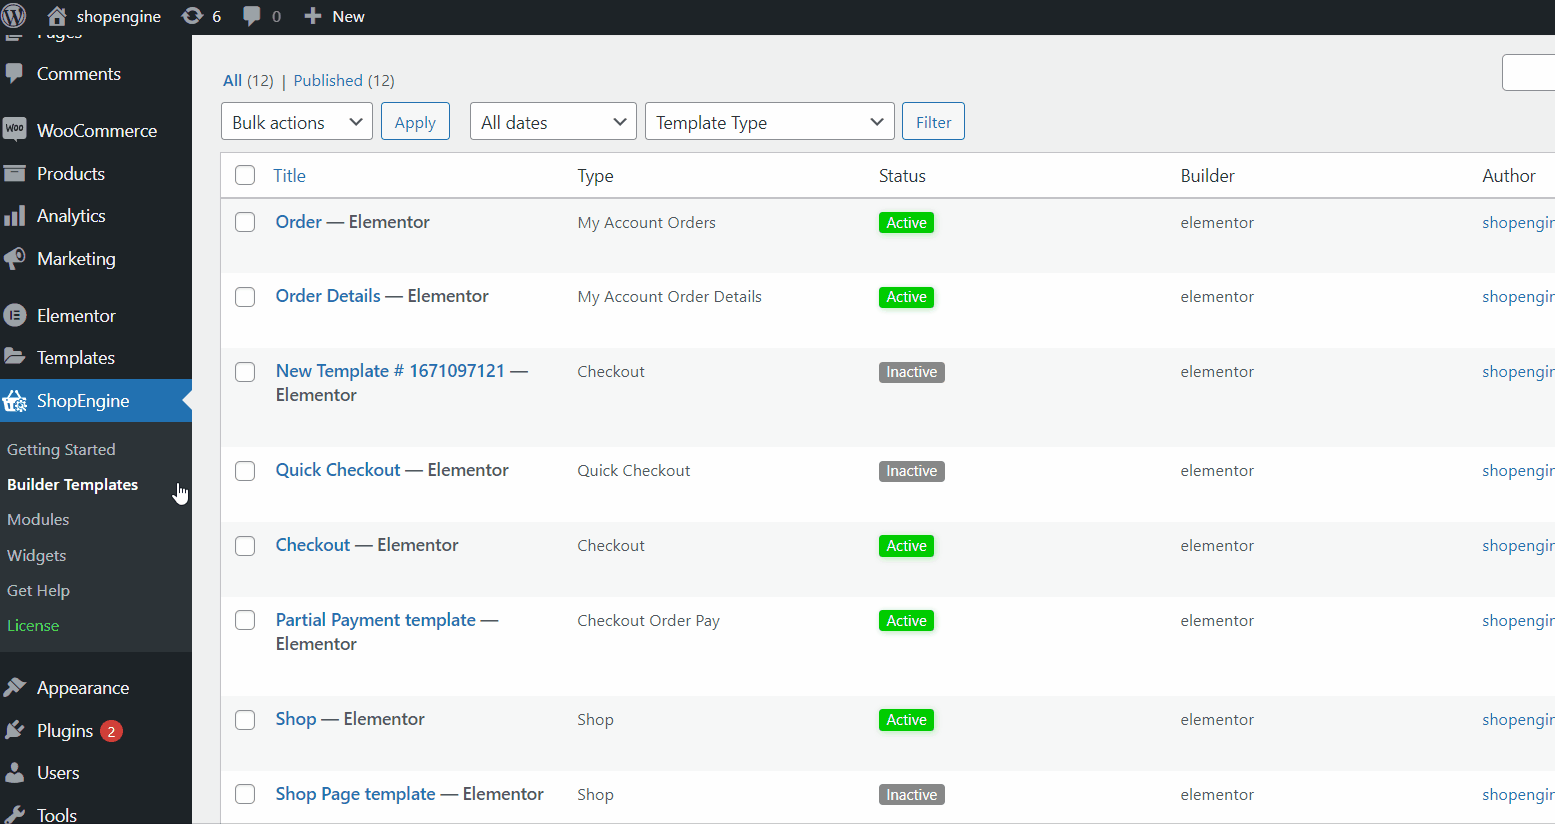Open the shopengine site home icon
The width and height of the screenshot is (1555, 824).
click(57, 16)
